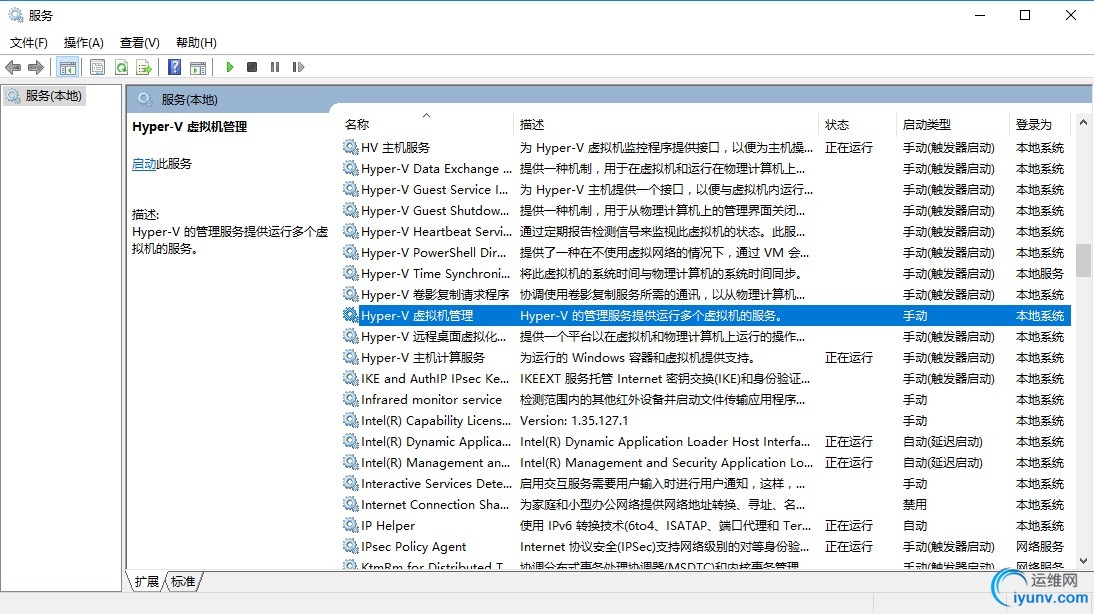1094x614 pixels.
Task: Open the 帮助(H) menu
Action: (196, 43)
